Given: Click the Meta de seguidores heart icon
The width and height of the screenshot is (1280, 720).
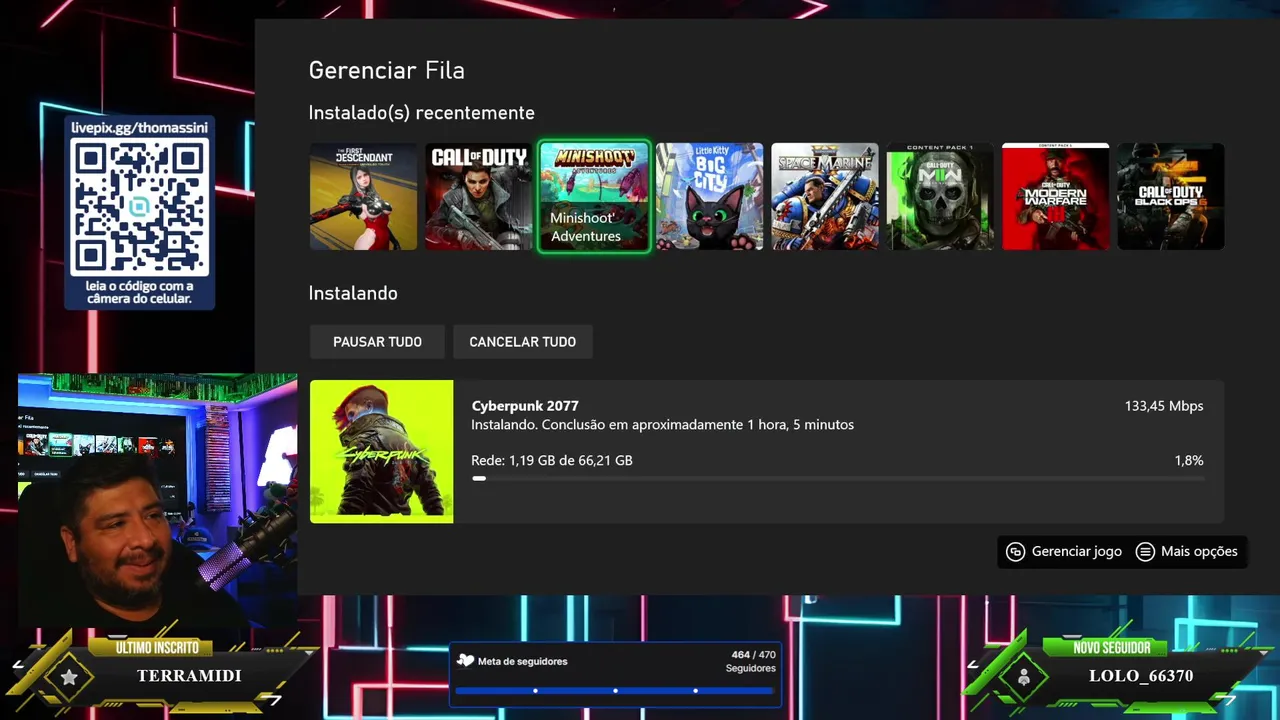Looking at the screenshot, I should click(465, 660).
